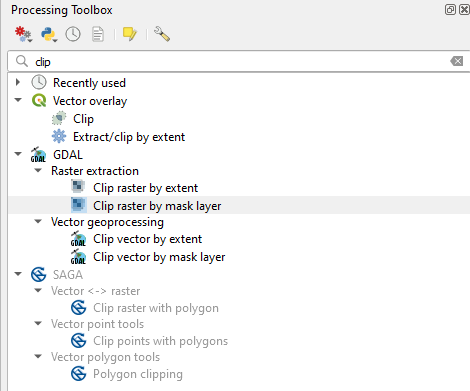The height and width of the screenshot is (391, 470).
Task: Select the 'Clip' algorithm
Action: 83,119
